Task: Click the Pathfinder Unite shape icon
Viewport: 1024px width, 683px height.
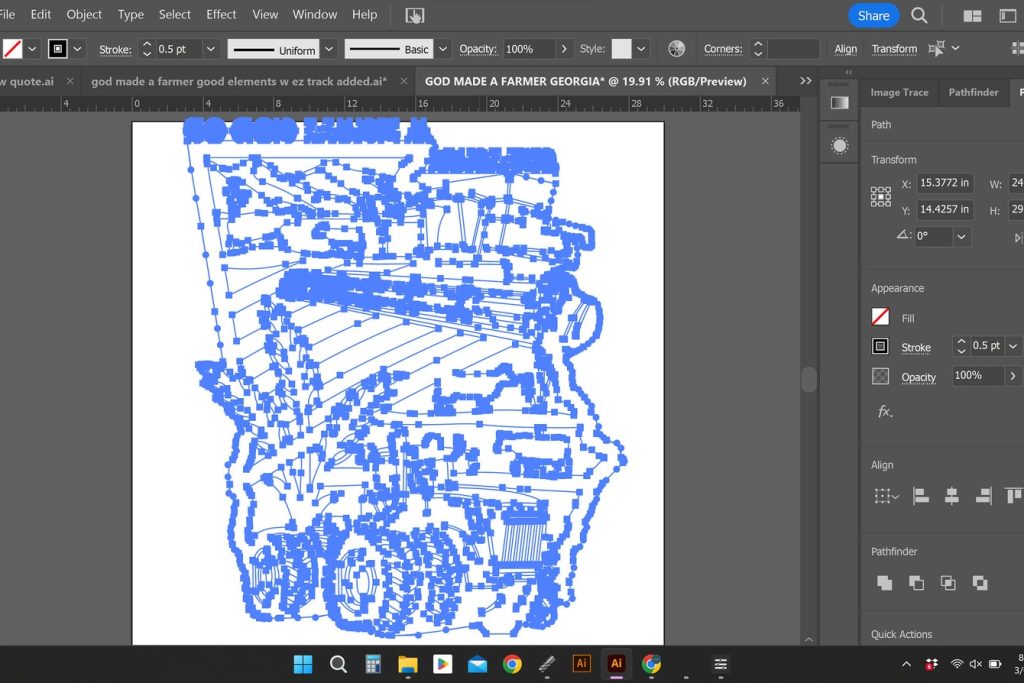Action: pyautogui.click(x=884, y=582)
